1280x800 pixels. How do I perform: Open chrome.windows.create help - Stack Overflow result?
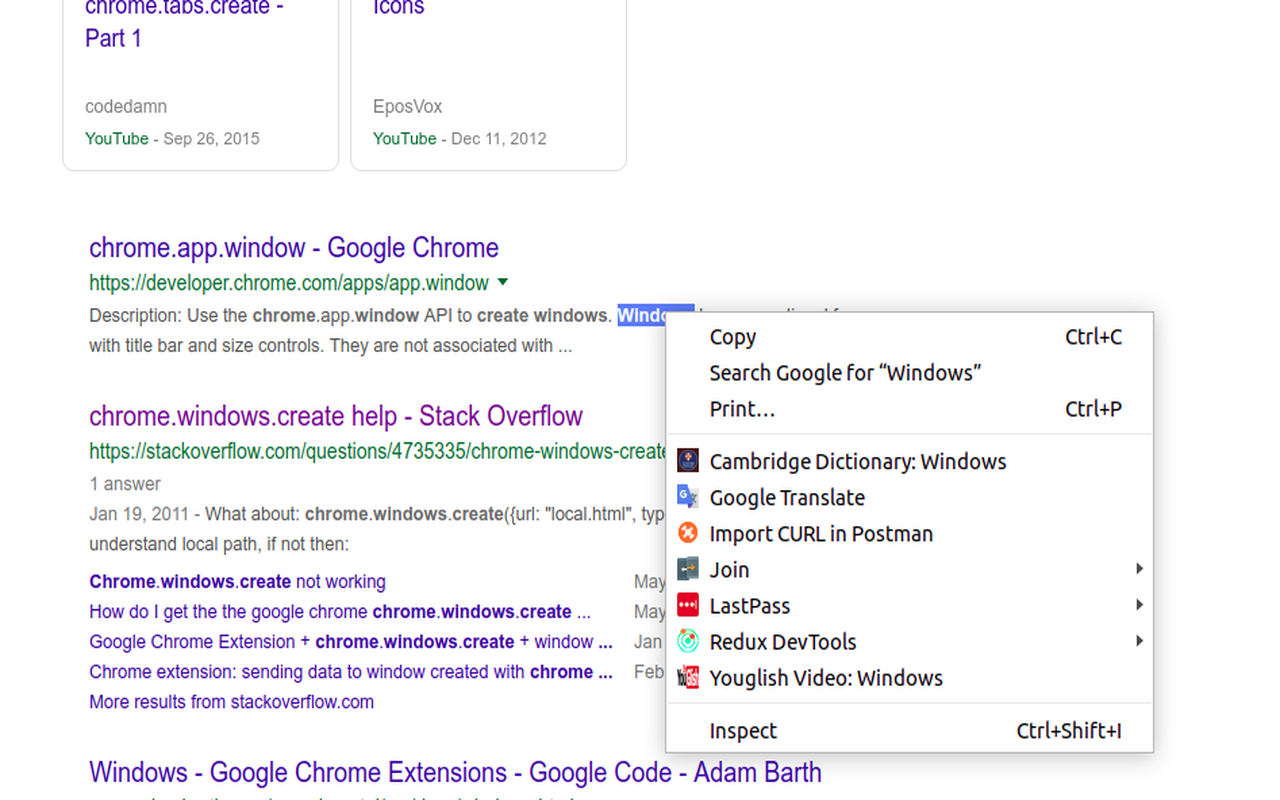click(x=336, y=416)
